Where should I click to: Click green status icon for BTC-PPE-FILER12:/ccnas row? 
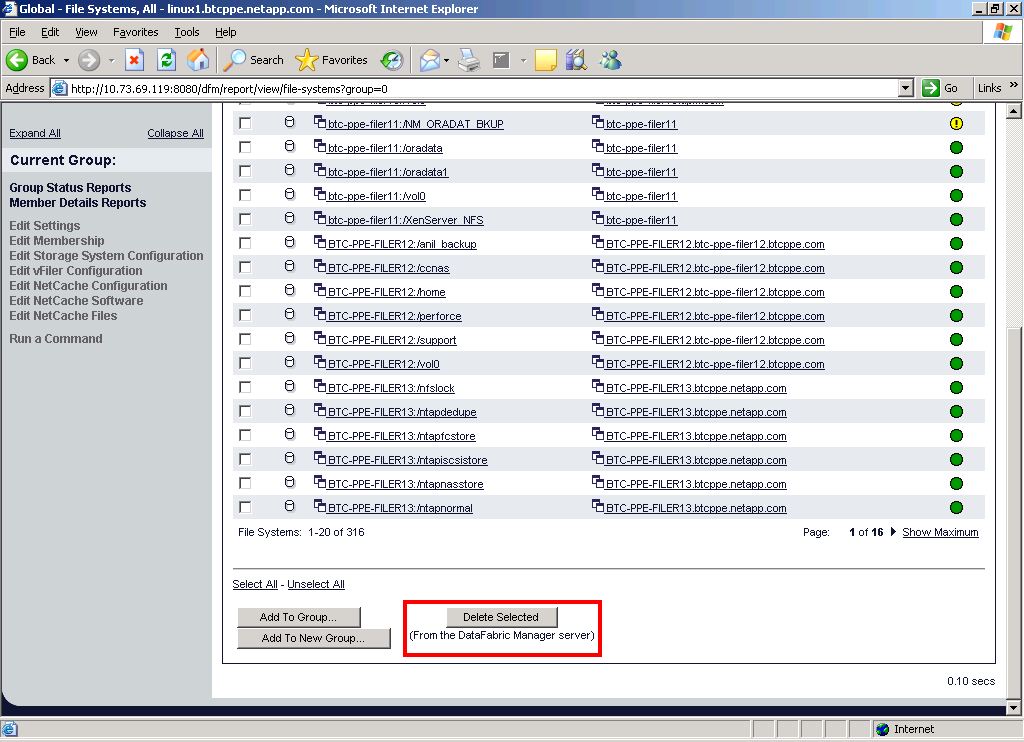pyautogui.click(x=956, y=268)
